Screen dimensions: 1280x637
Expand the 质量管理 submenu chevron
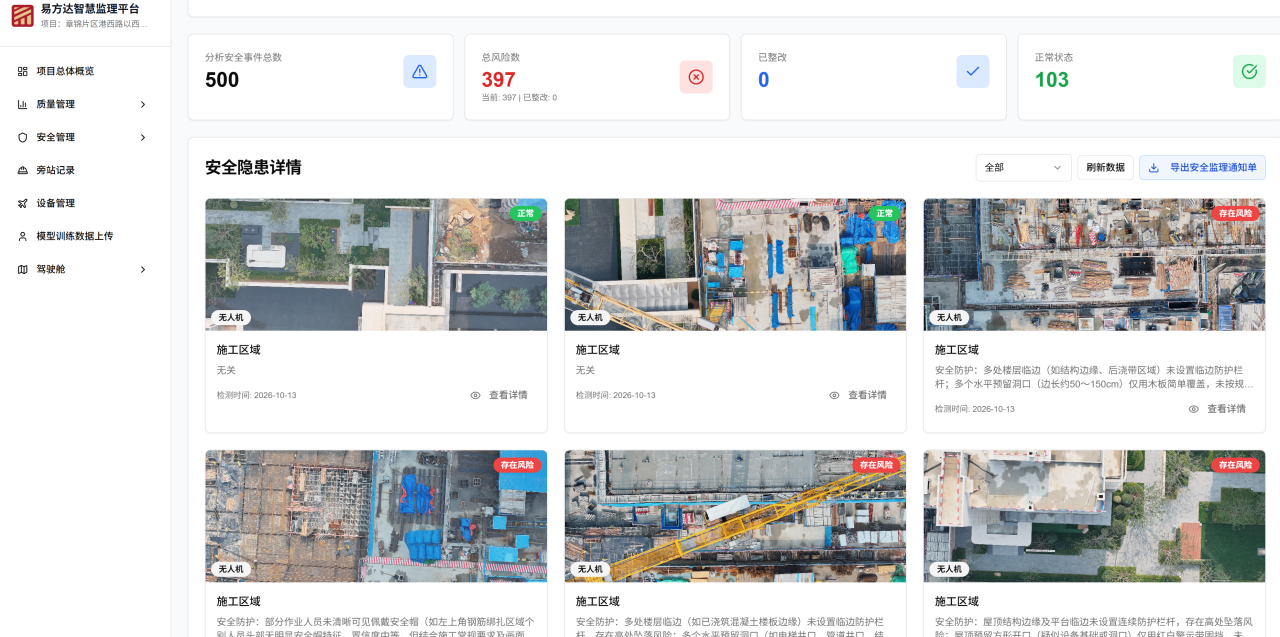pos(143,104)
